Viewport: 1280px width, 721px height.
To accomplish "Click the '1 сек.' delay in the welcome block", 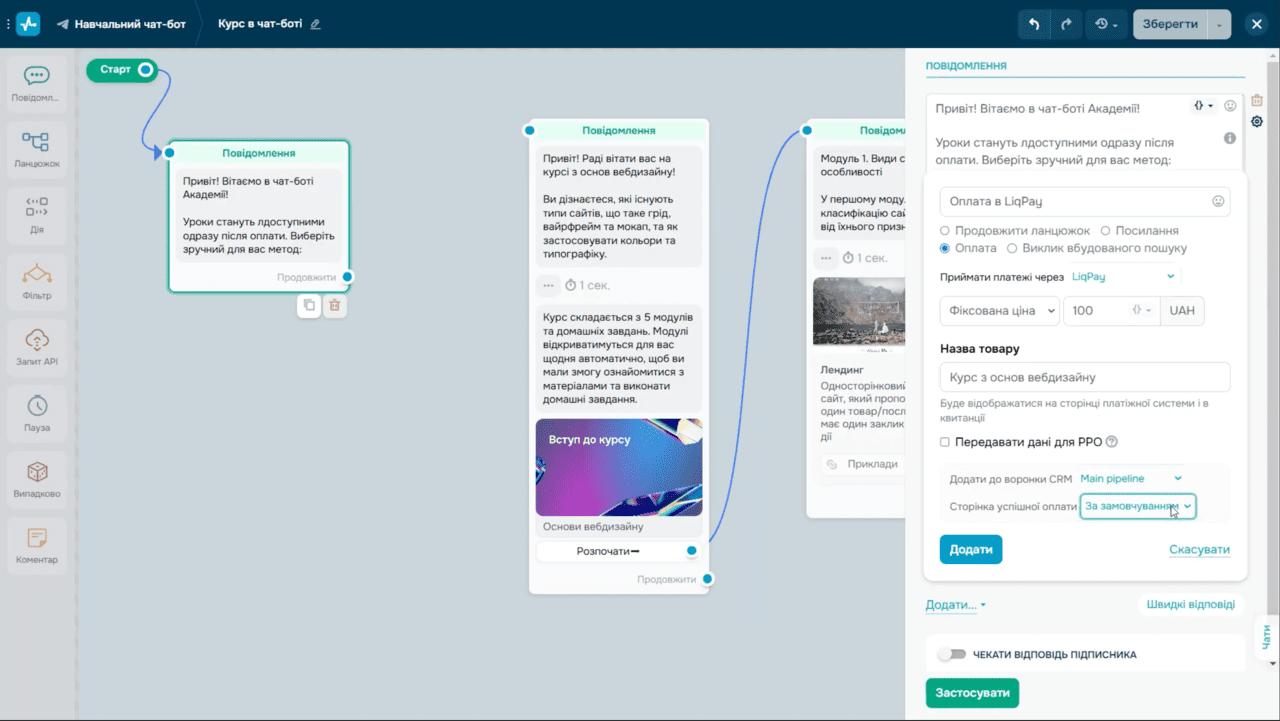I will click(588, 285).
